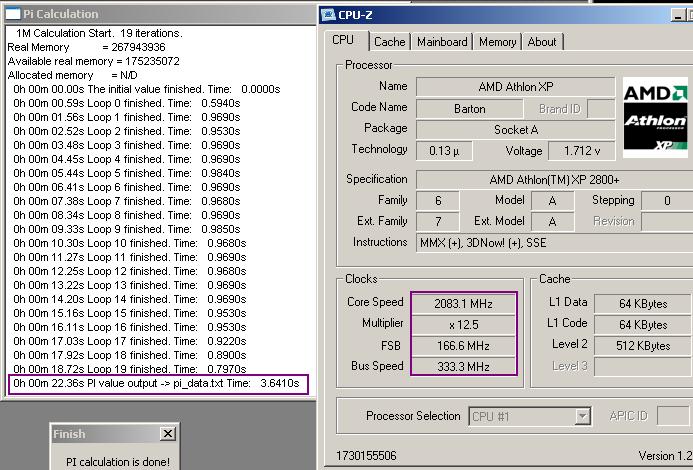The height and width of the screenshot is (470, 693).
Task: Click the Finish dialog title bar
Action: pyautogui.click(x=115, y=434)
